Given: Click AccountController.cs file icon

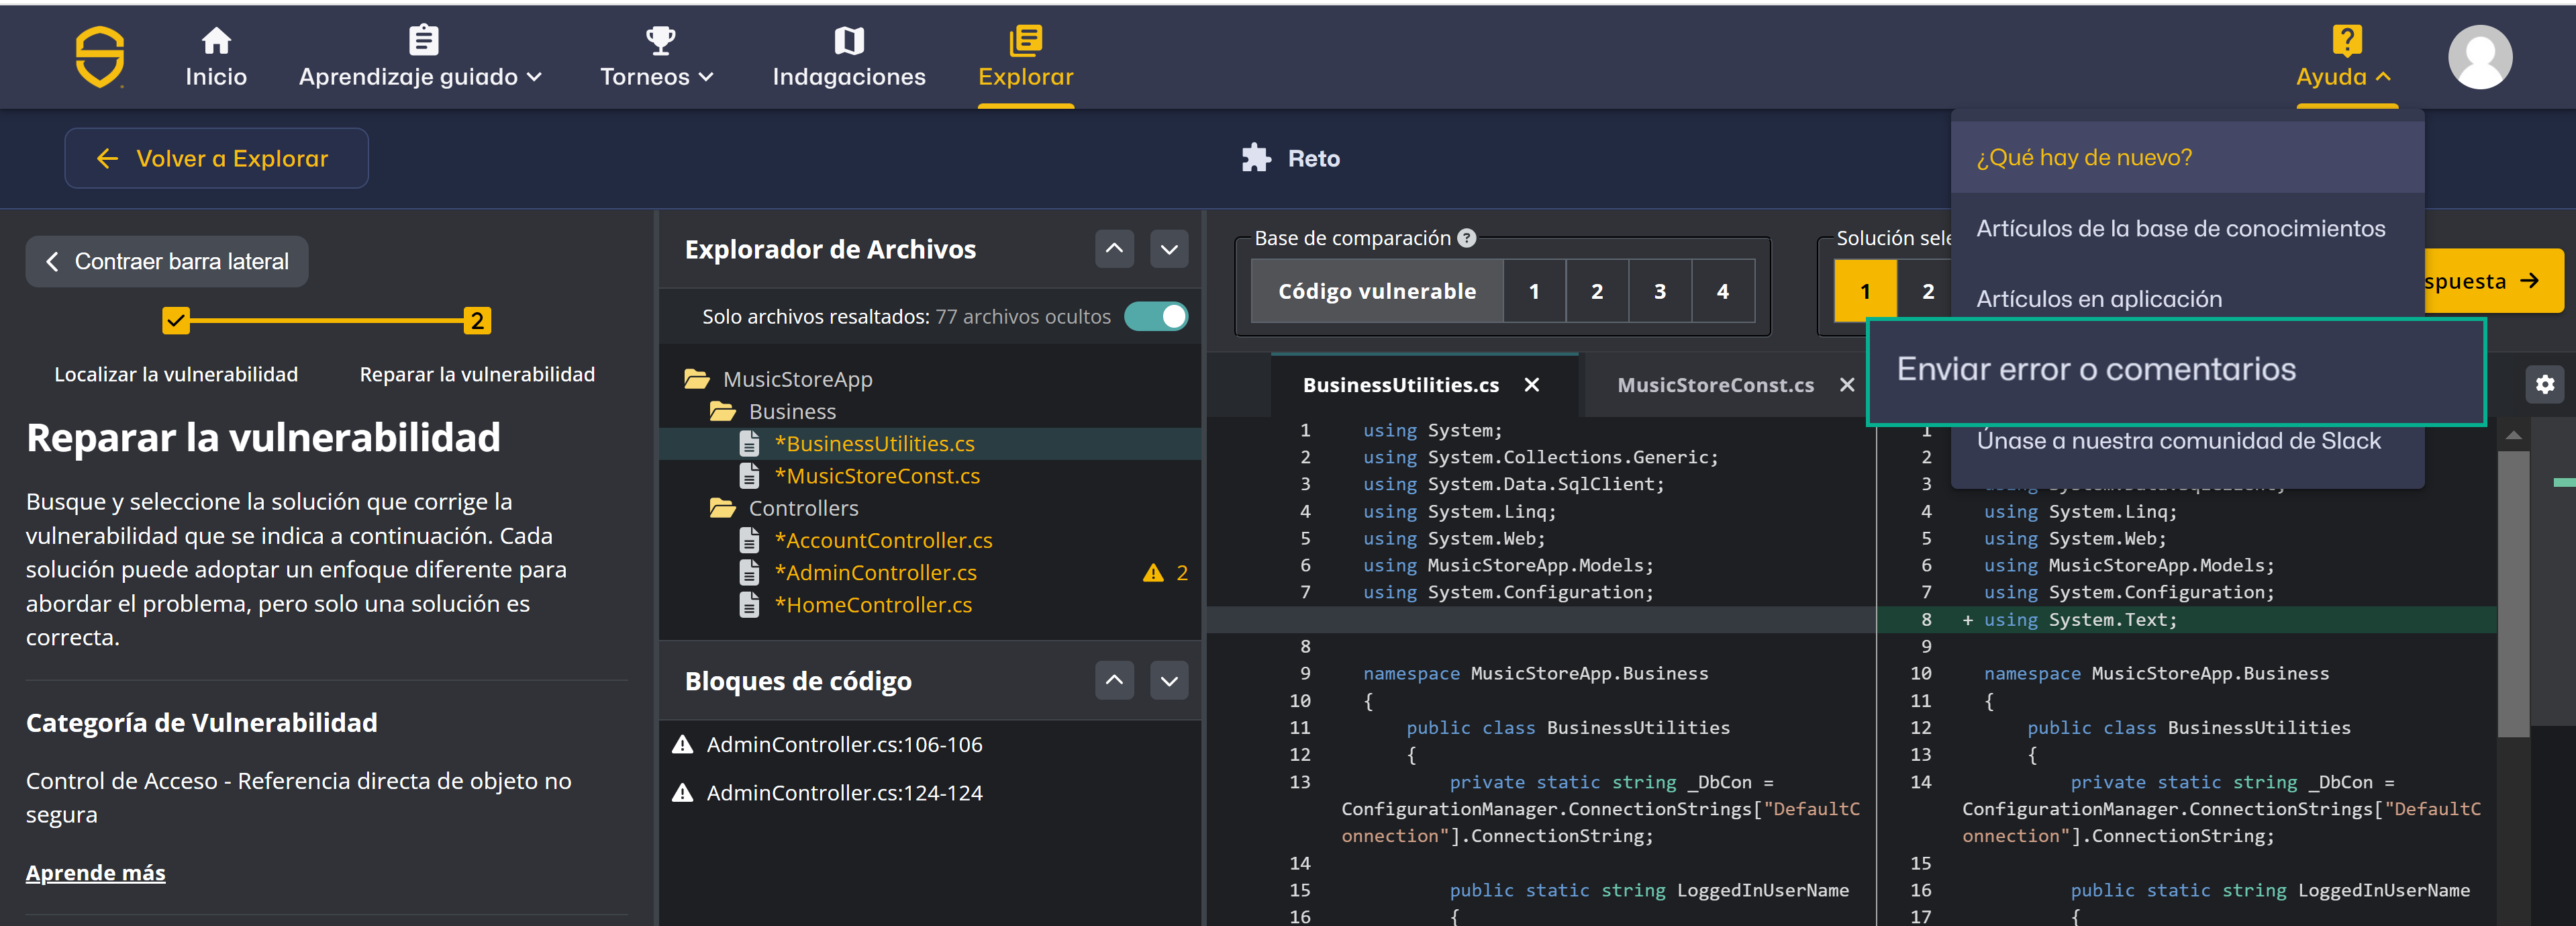Looking at the screenshot, I should [749, 540].
